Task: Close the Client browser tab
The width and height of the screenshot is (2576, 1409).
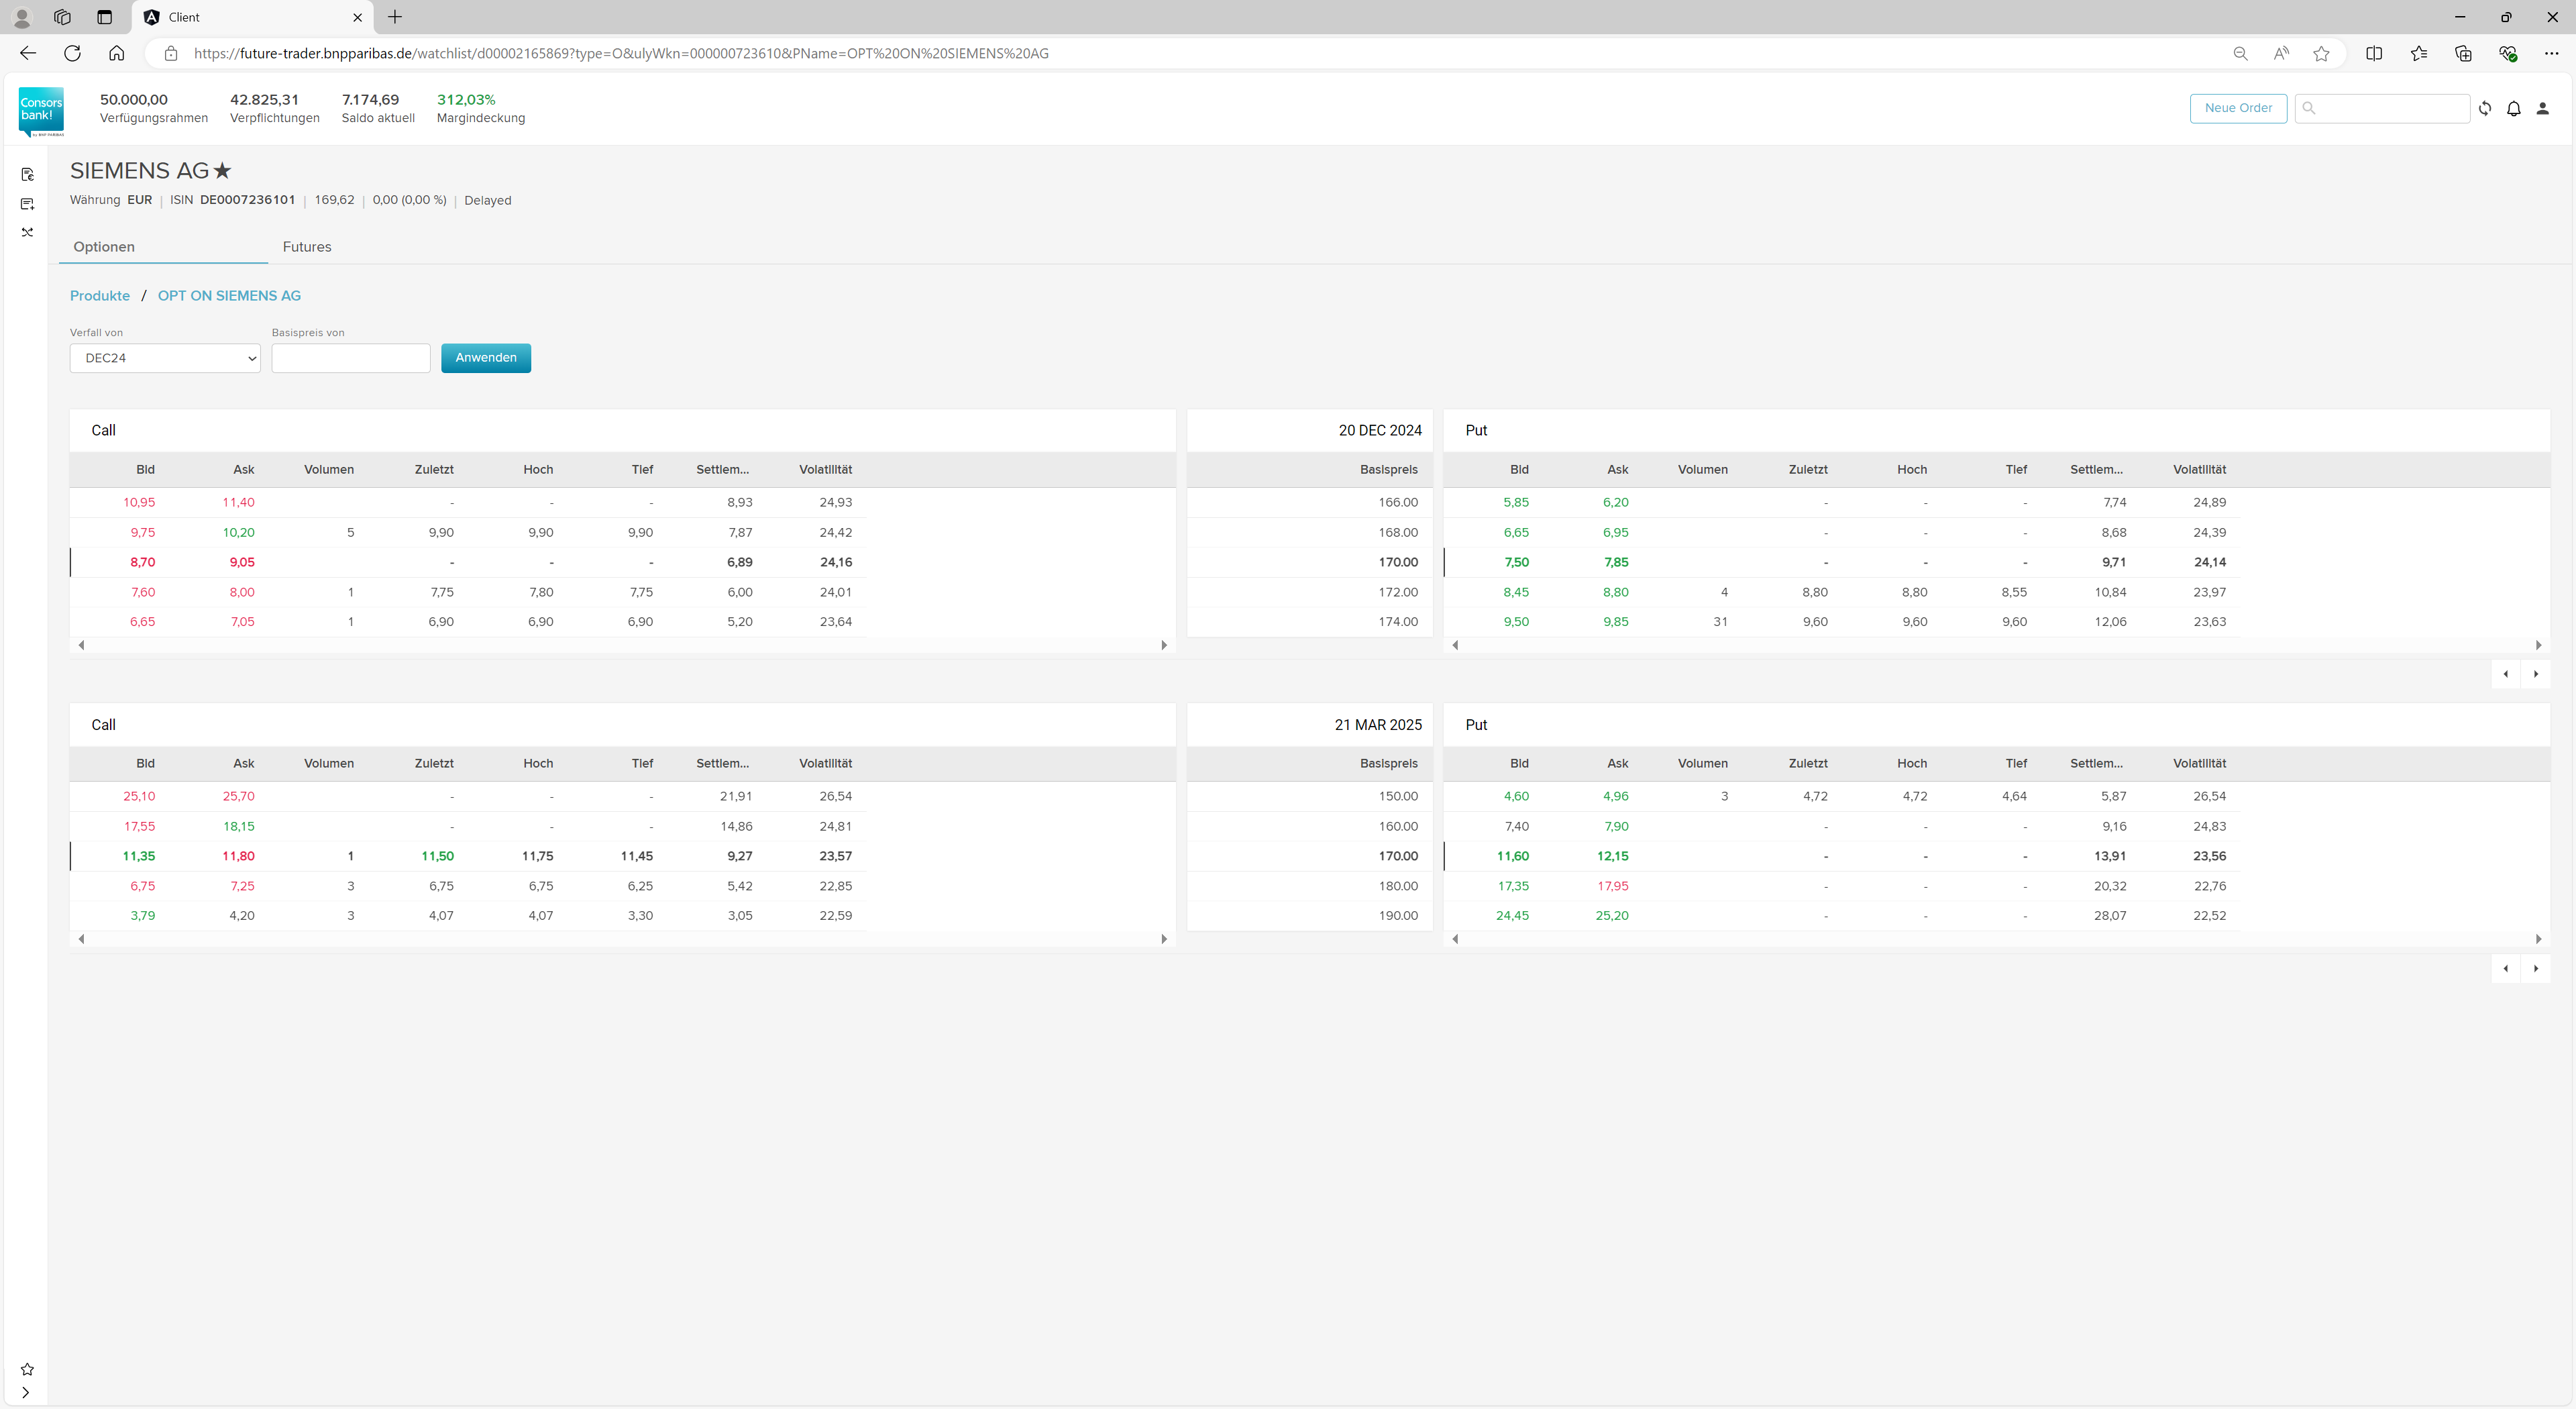Action: tap(357, 17)
